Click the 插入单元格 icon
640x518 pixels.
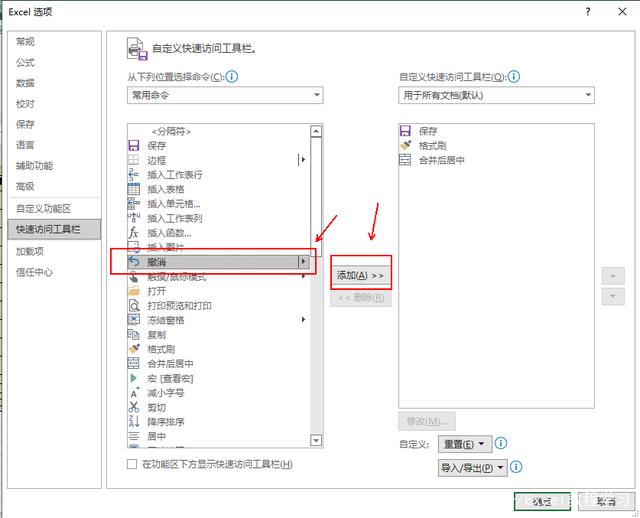coord(133,203)
